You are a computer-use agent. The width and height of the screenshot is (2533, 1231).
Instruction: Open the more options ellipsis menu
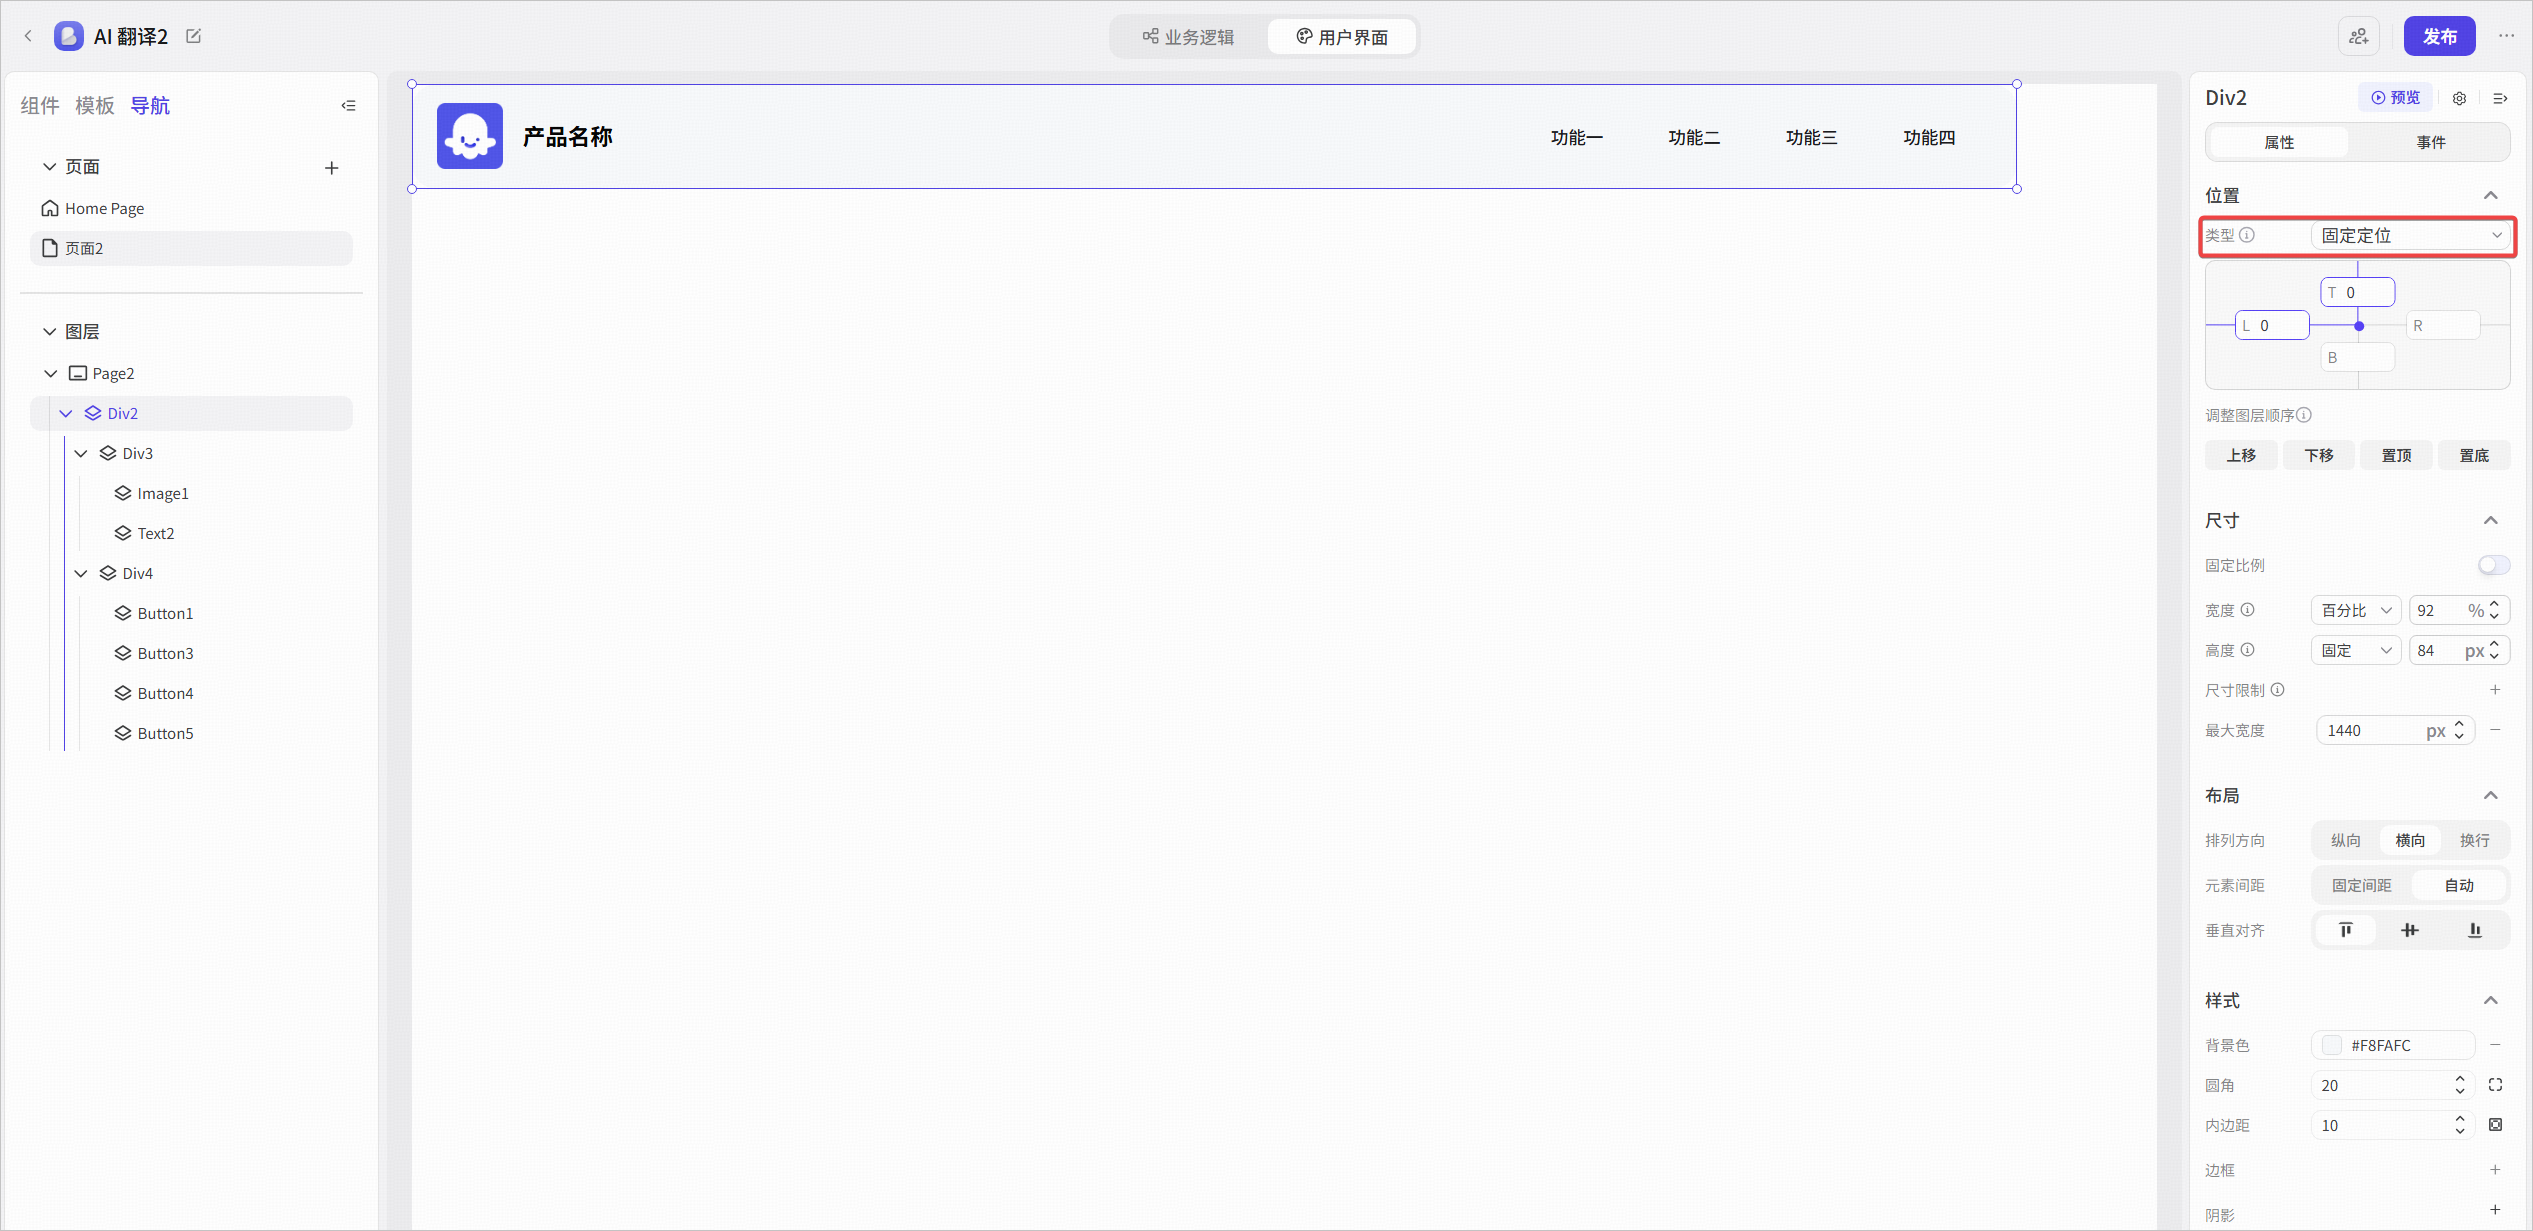(x=2506, y=36)
